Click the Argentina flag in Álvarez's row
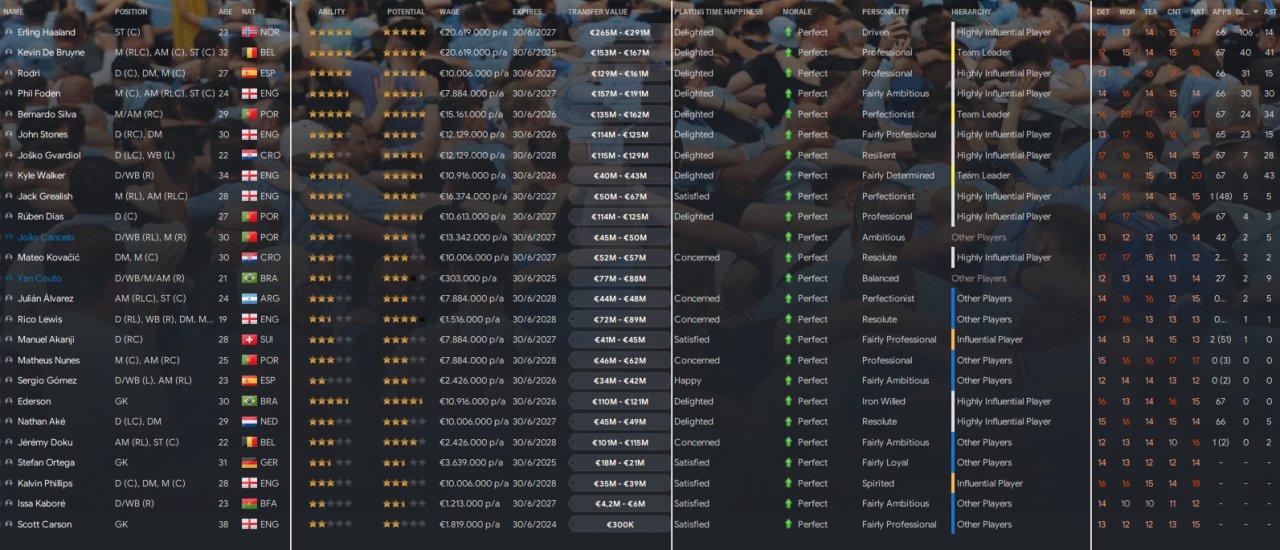This screenshot has height=550, width=1280. [x=249, y=298]
